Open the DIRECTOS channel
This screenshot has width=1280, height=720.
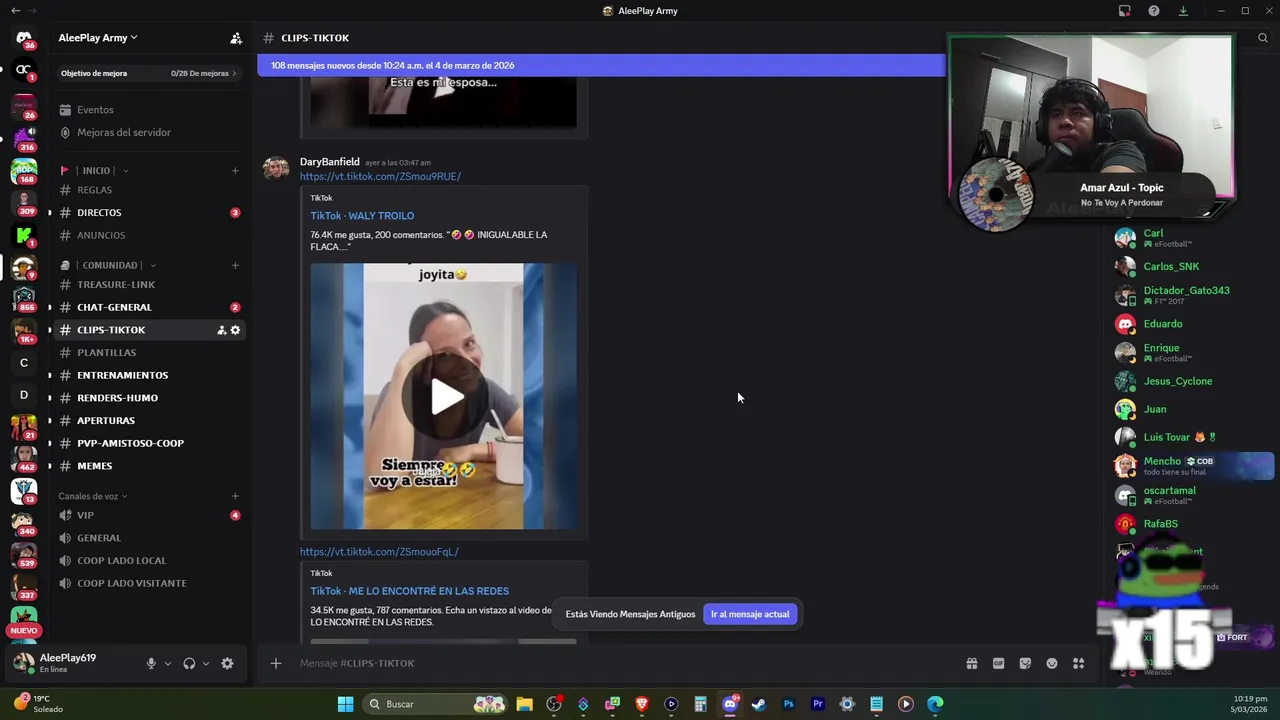pos(99,213)
